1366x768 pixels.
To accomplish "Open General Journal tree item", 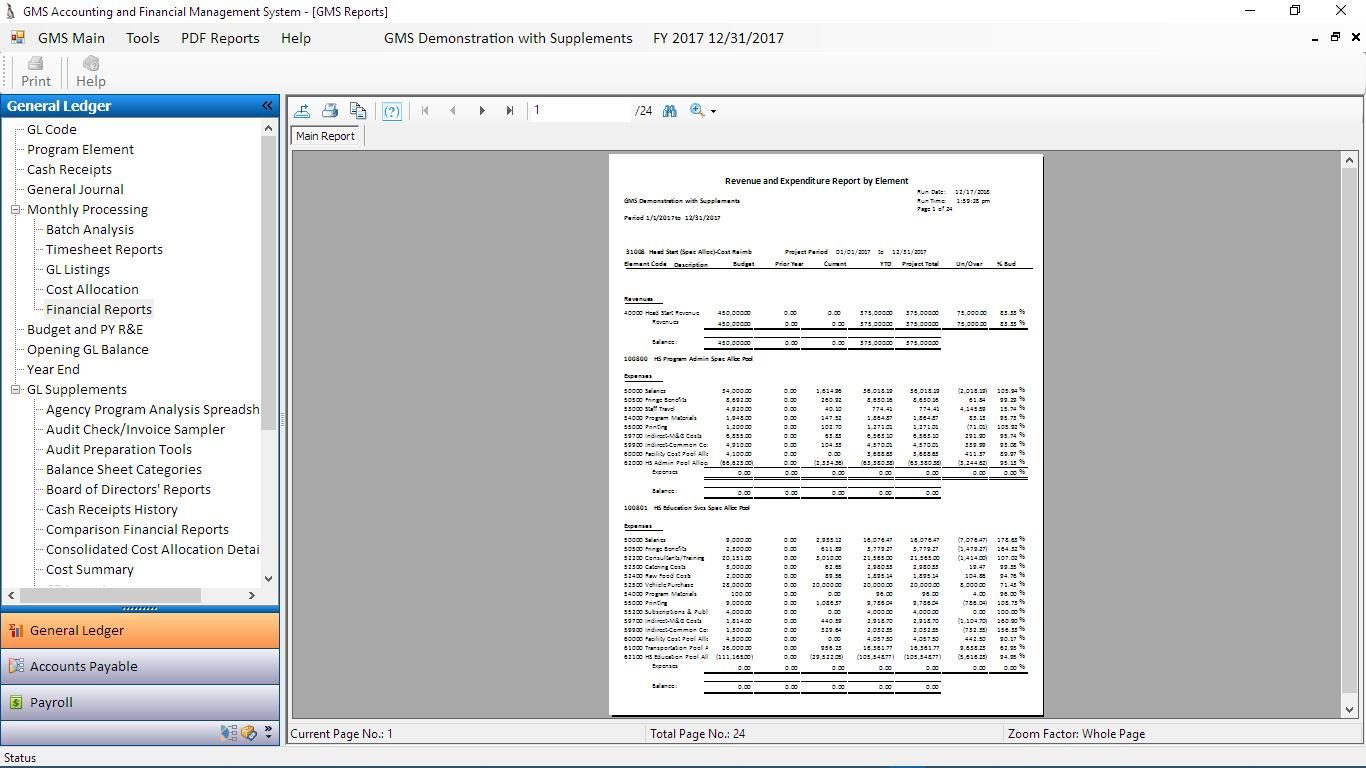I will pyautogui.click(x=75, y=189).
